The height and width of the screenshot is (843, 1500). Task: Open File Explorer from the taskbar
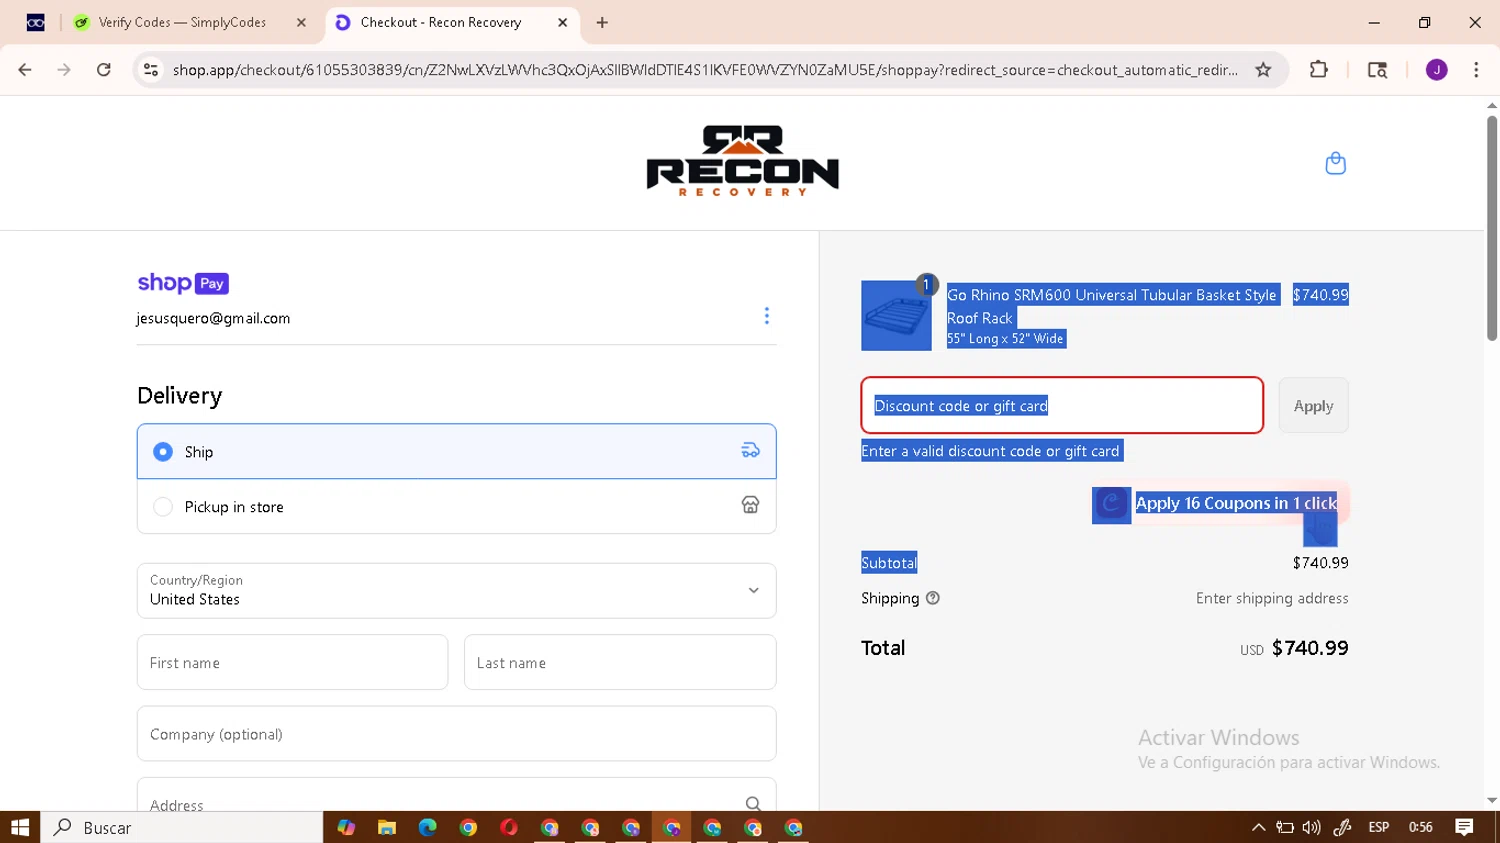pyautogui.click(x=387, y=827)
